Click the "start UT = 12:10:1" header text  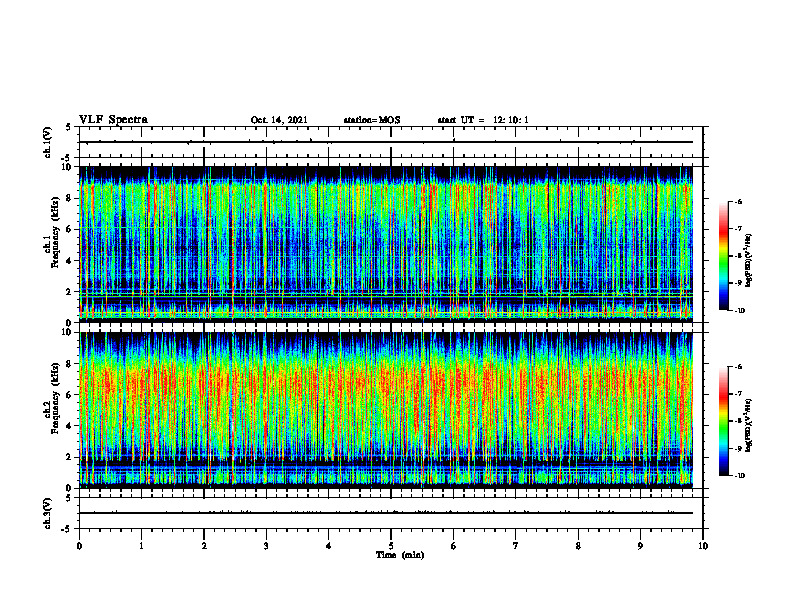pos(483,120)
